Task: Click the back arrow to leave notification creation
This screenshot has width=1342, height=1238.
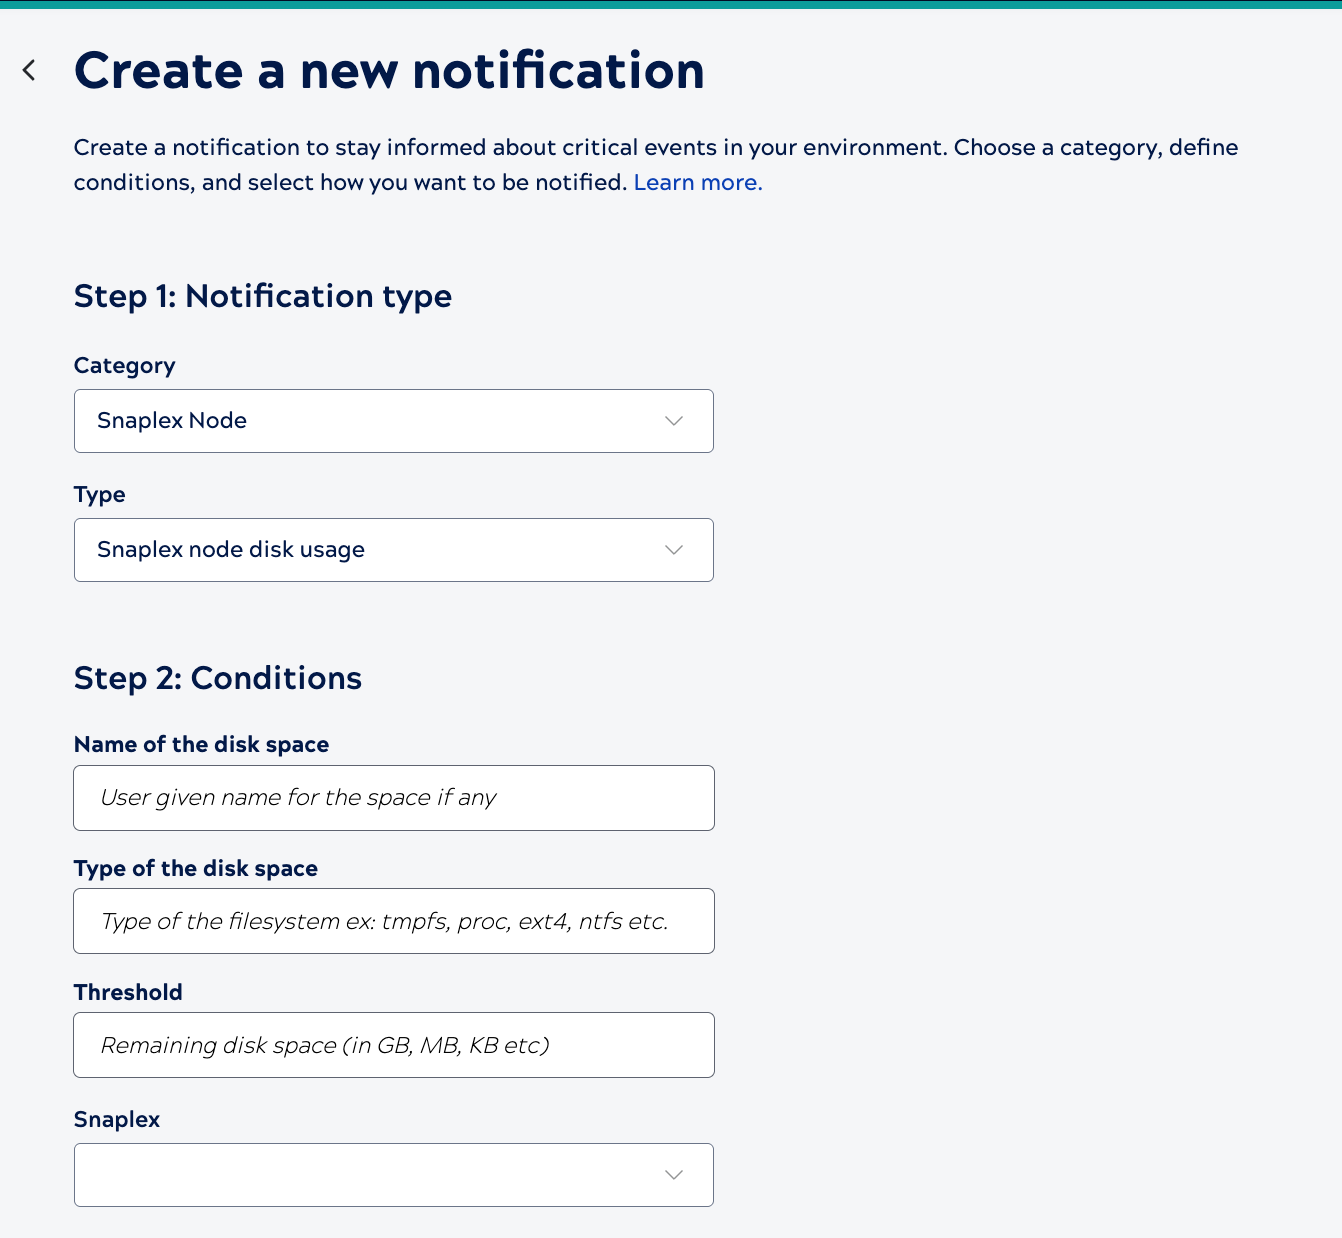Action: (29, 70)
